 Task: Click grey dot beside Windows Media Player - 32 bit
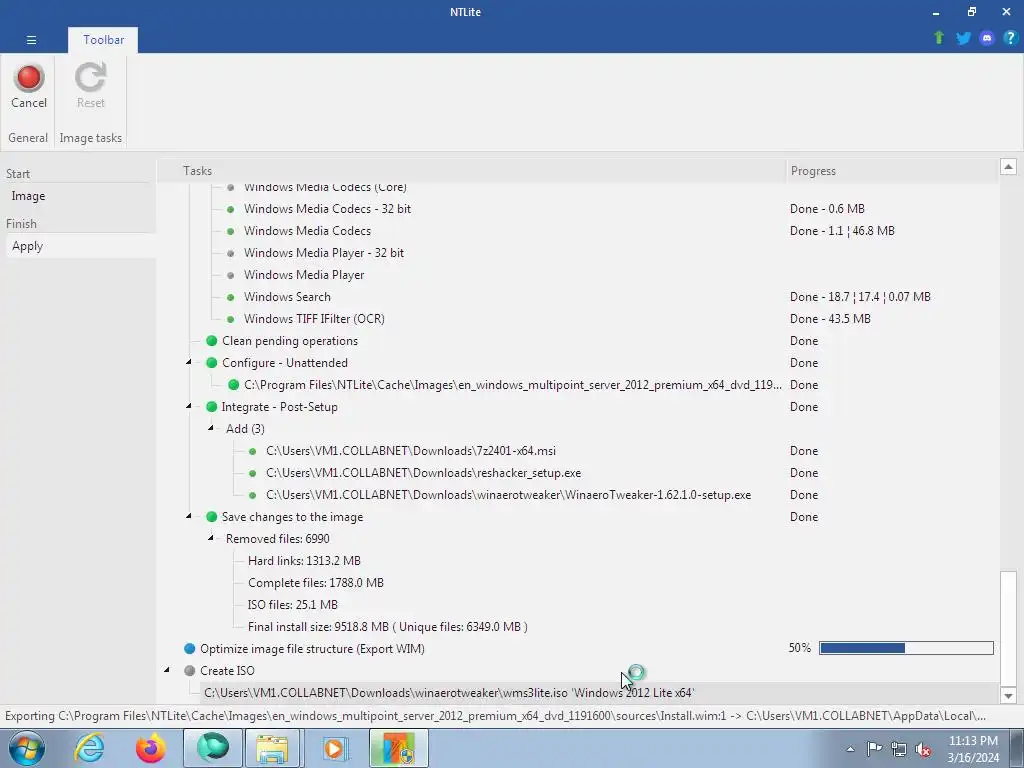pos(231,253)
